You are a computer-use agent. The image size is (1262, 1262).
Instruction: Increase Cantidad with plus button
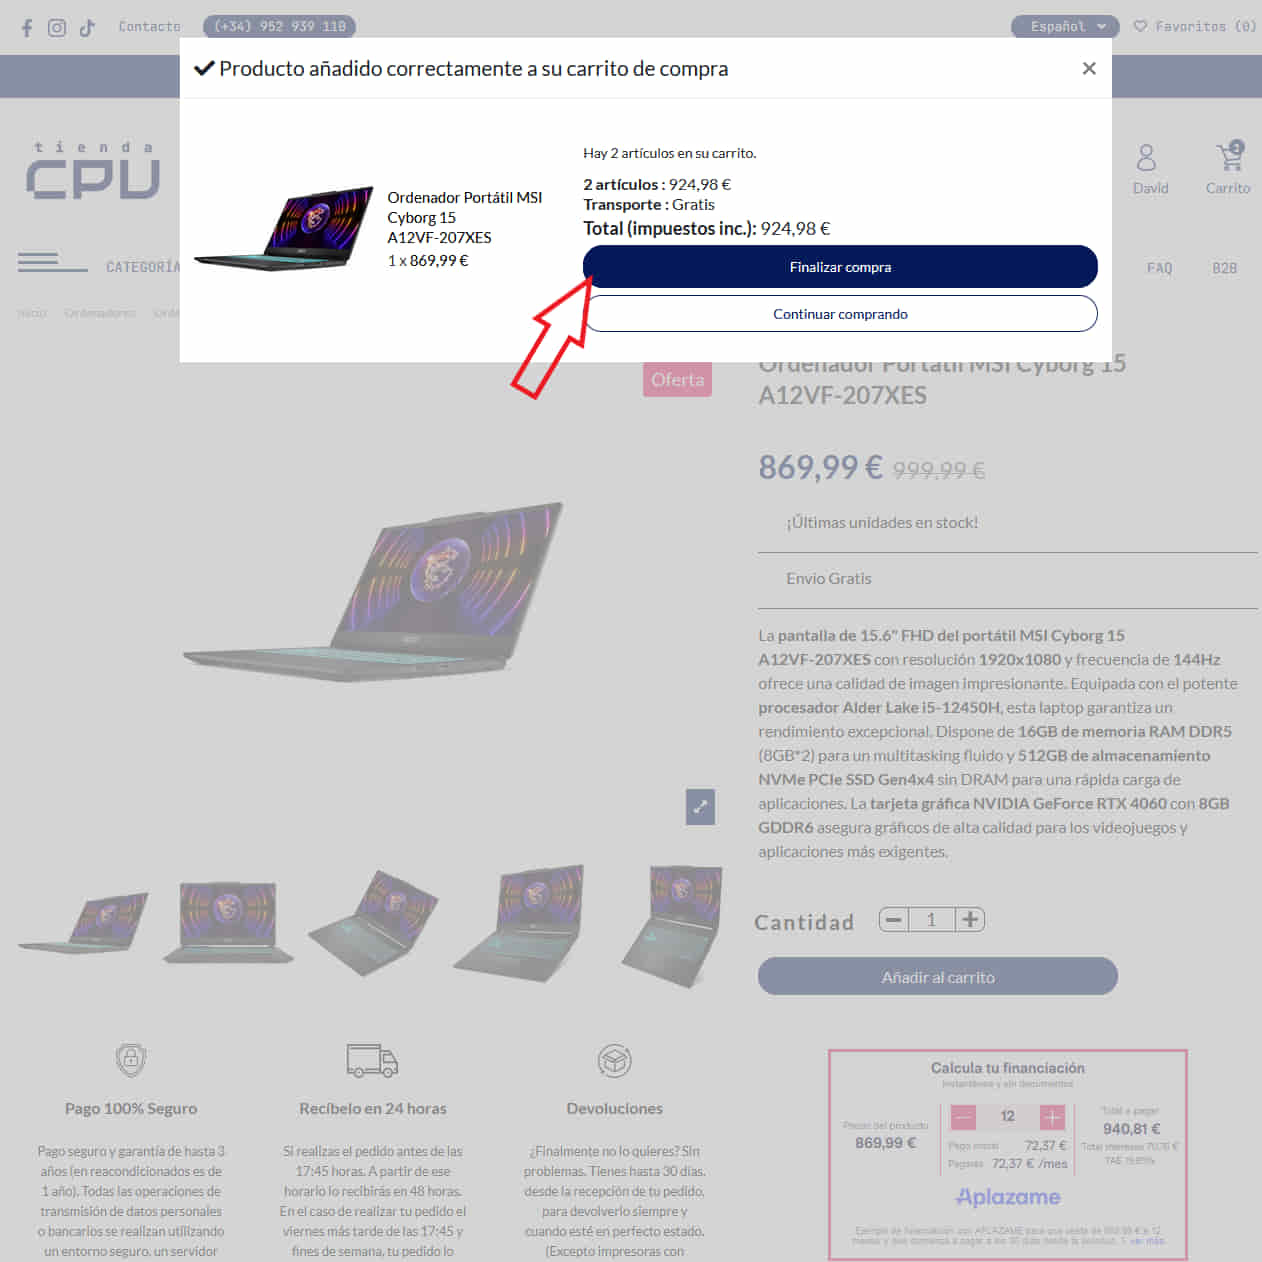tap(970, 920)
